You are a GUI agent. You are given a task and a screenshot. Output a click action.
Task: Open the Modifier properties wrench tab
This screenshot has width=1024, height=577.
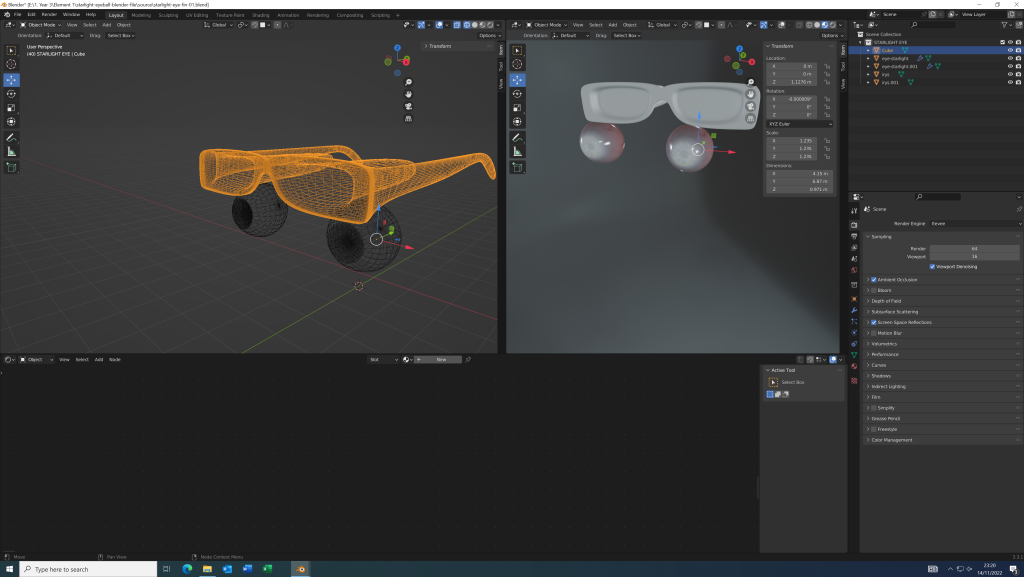(x=854, y=311)
